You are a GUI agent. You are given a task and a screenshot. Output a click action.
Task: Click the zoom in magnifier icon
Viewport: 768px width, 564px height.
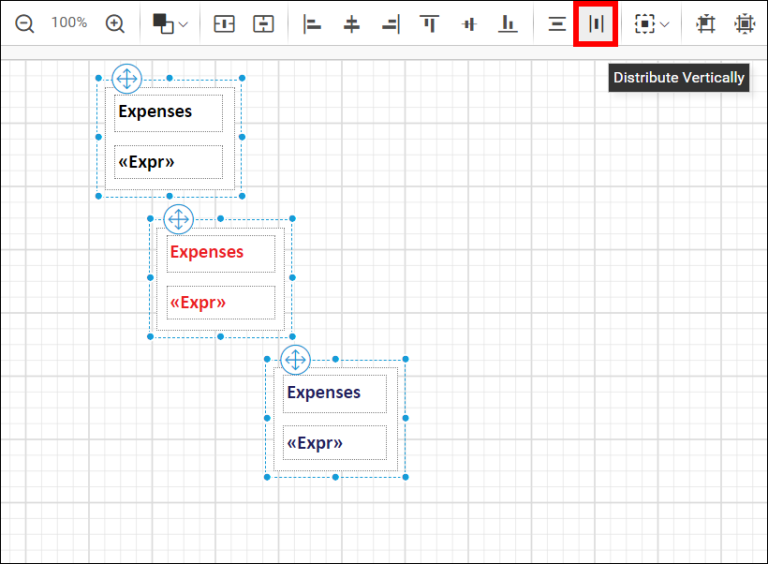coord(115,23)
